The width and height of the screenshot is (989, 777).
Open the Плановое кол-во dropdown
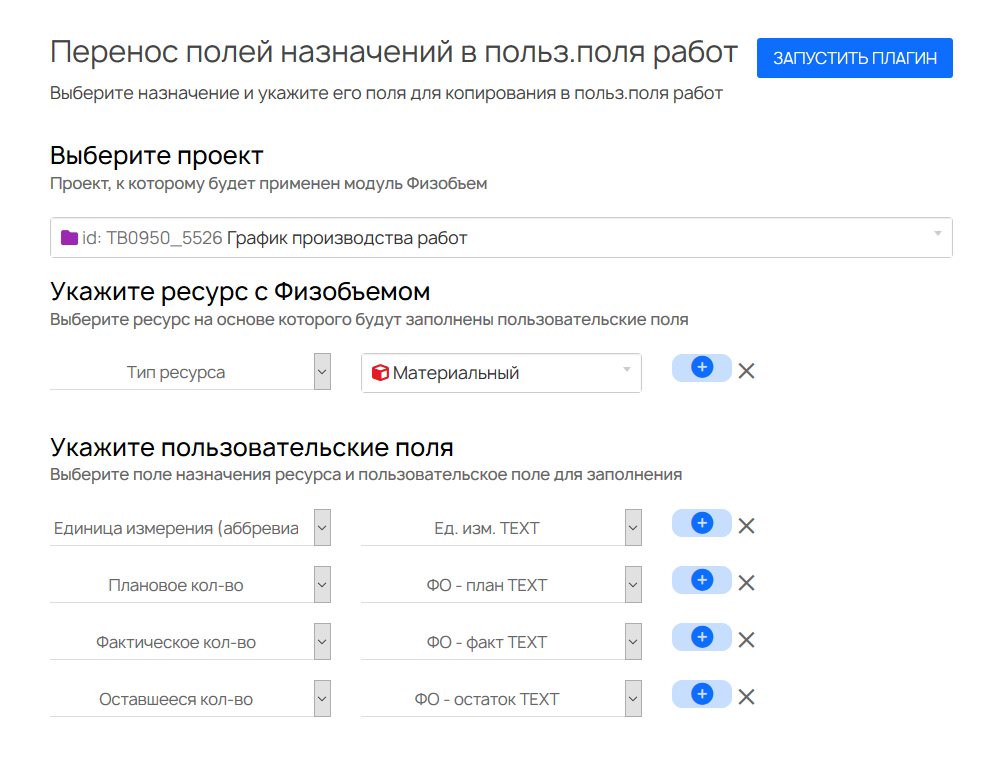click(x=190, y=585)
